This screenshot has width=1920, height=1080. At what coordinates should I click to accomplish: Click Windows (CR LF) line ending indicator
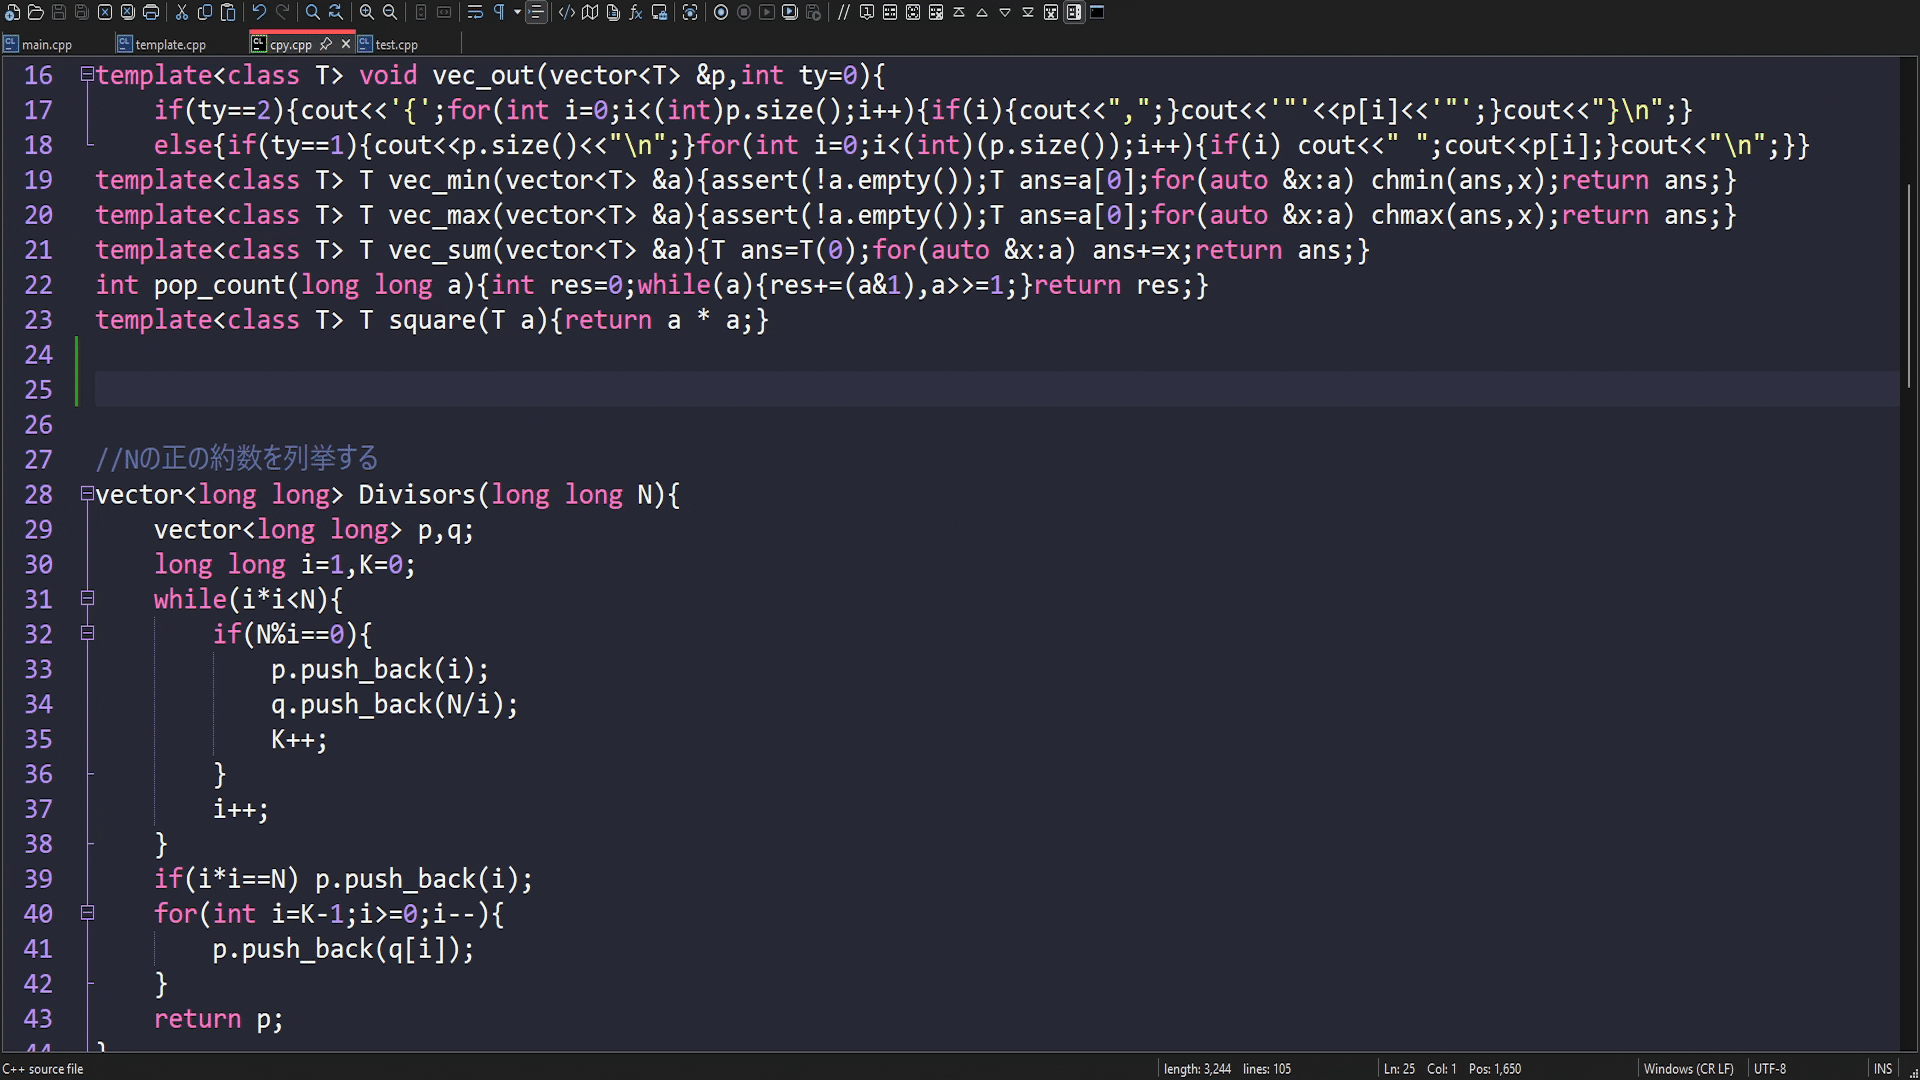click(x=1689, y=1068)
